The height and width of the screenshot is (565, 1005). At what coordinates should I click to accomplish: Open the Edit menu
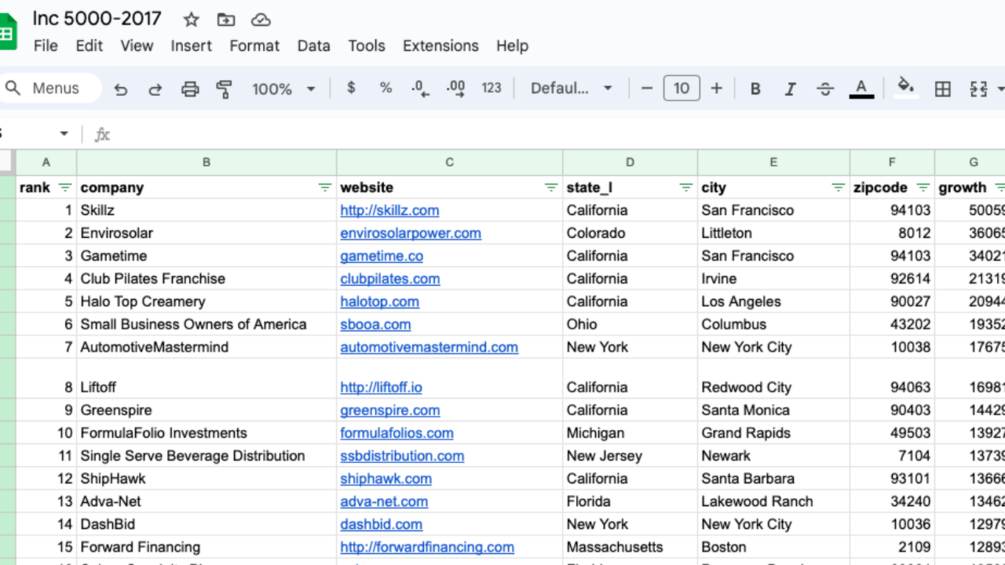(89, 46)
